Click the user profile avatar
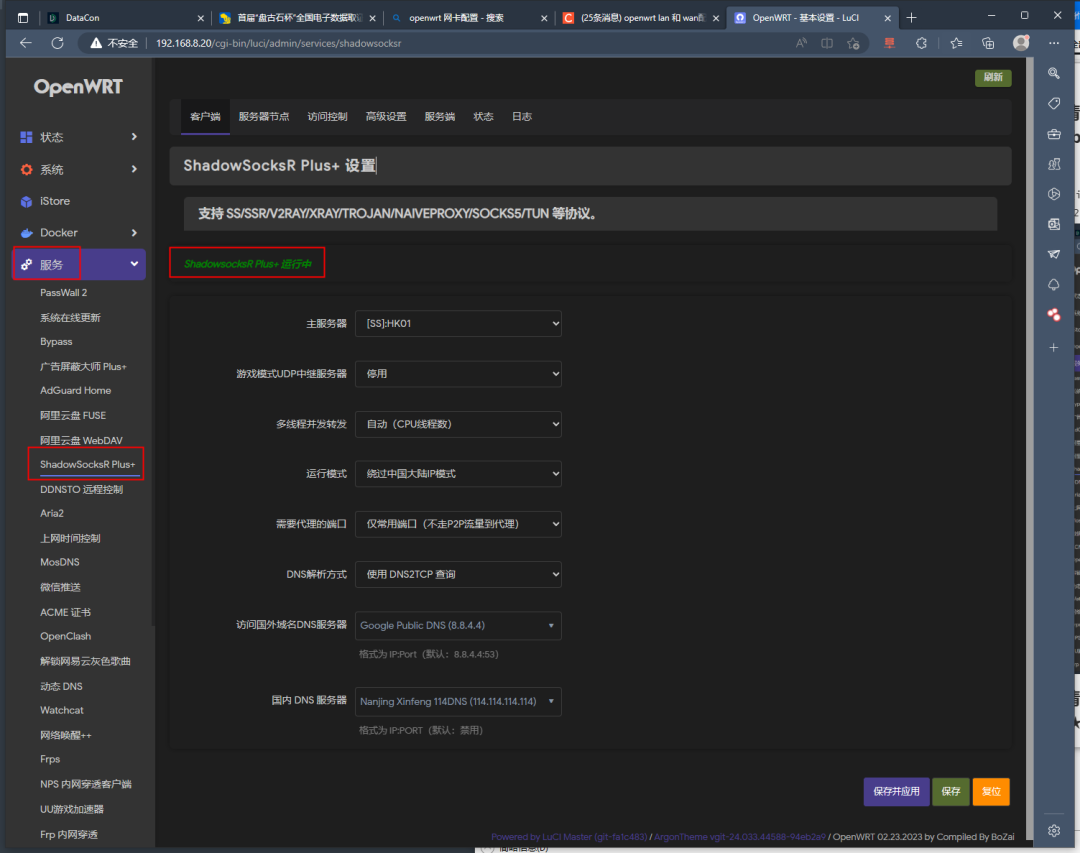Image resolution: width=1080 pixels, height=853 pixels. tap(1021, 43)
